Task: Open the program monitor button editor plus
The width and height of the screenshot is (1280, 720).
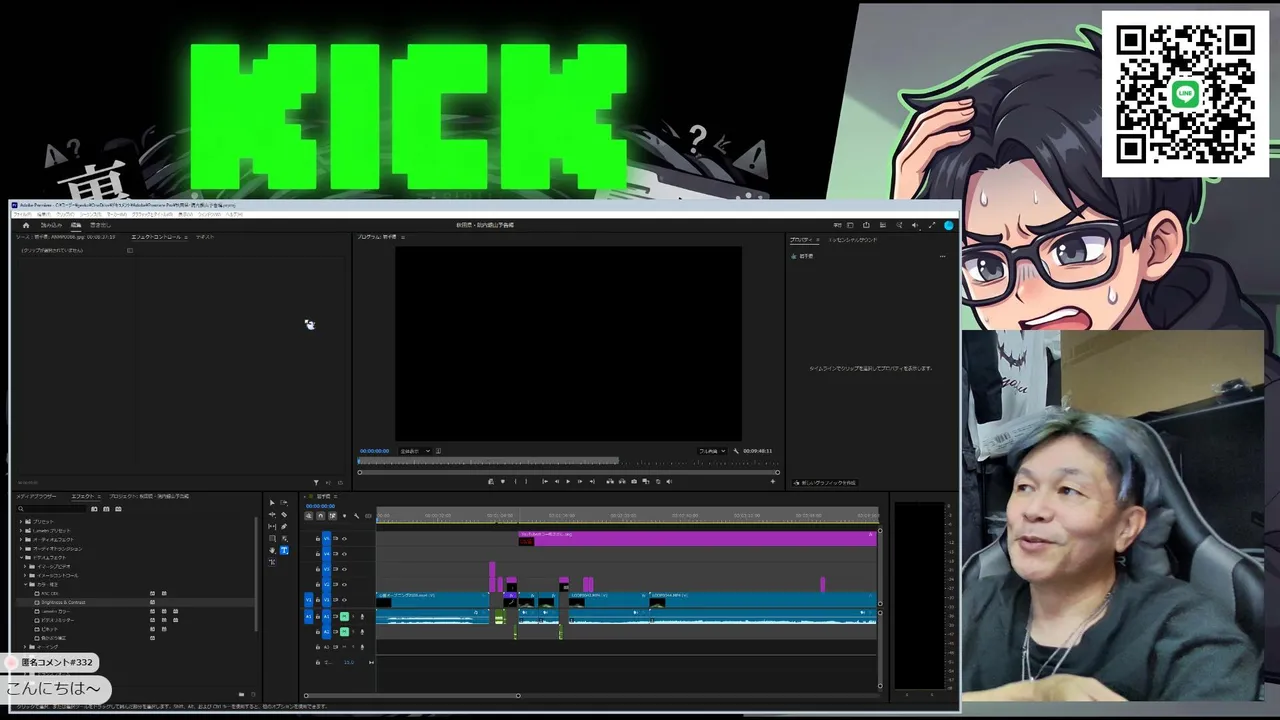Action: pyautogui.click(x=772, y=481)
